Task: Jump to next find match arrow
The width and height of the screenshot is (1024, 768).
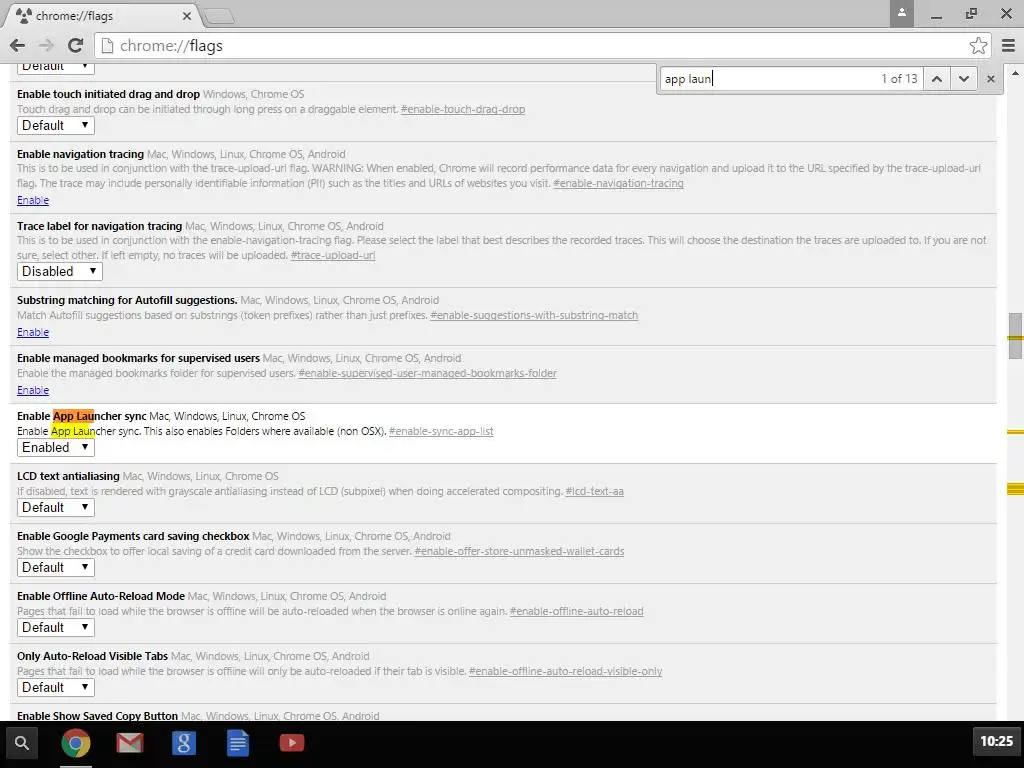Action: (963, 79)
